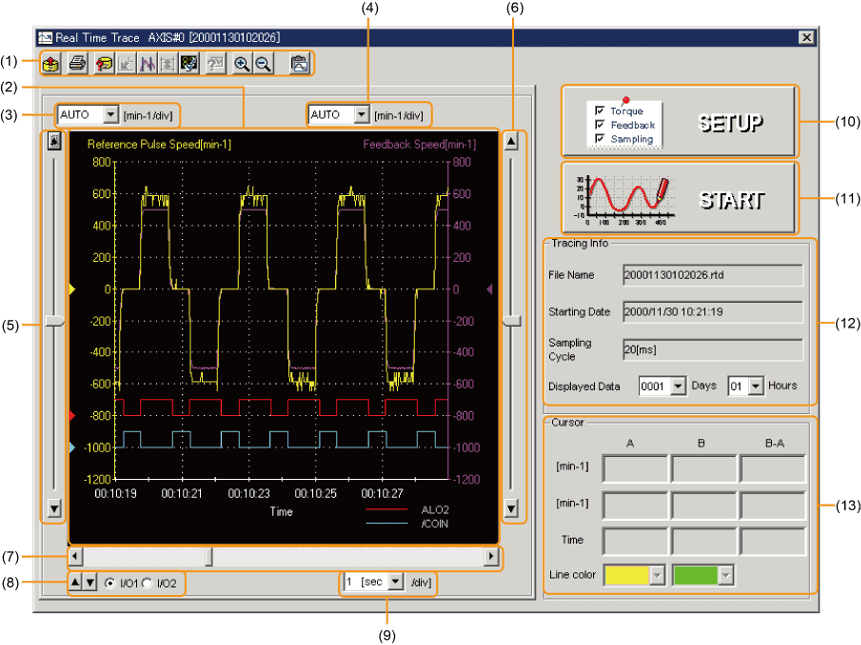Open the Displayed Data Days dropdown
The image size is (861, 645).
679,386
